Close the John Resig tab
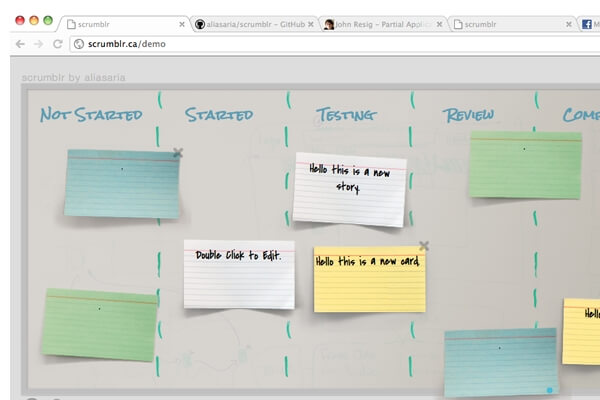 (x=440, y=23)
